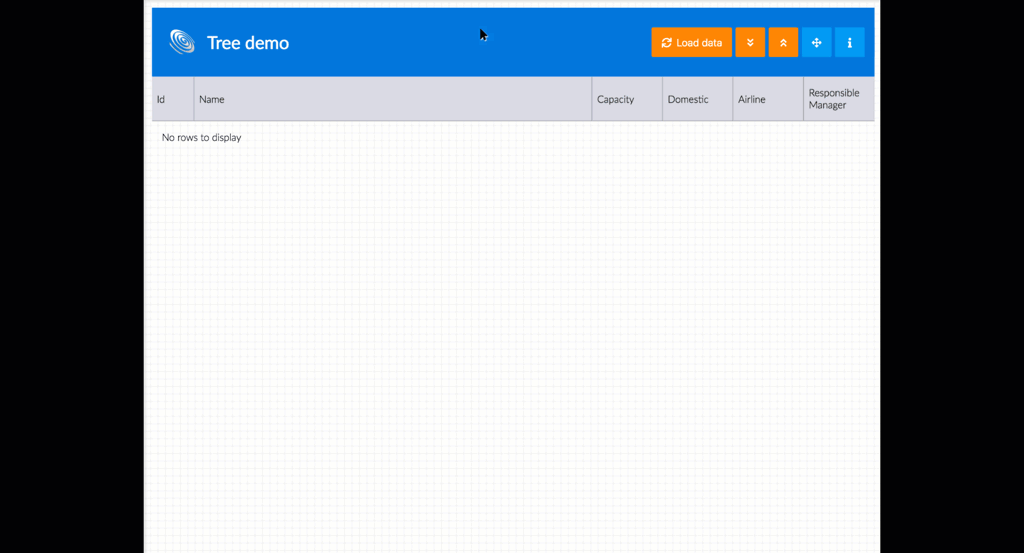Click the 'No rows to display' message

point(201,138)
